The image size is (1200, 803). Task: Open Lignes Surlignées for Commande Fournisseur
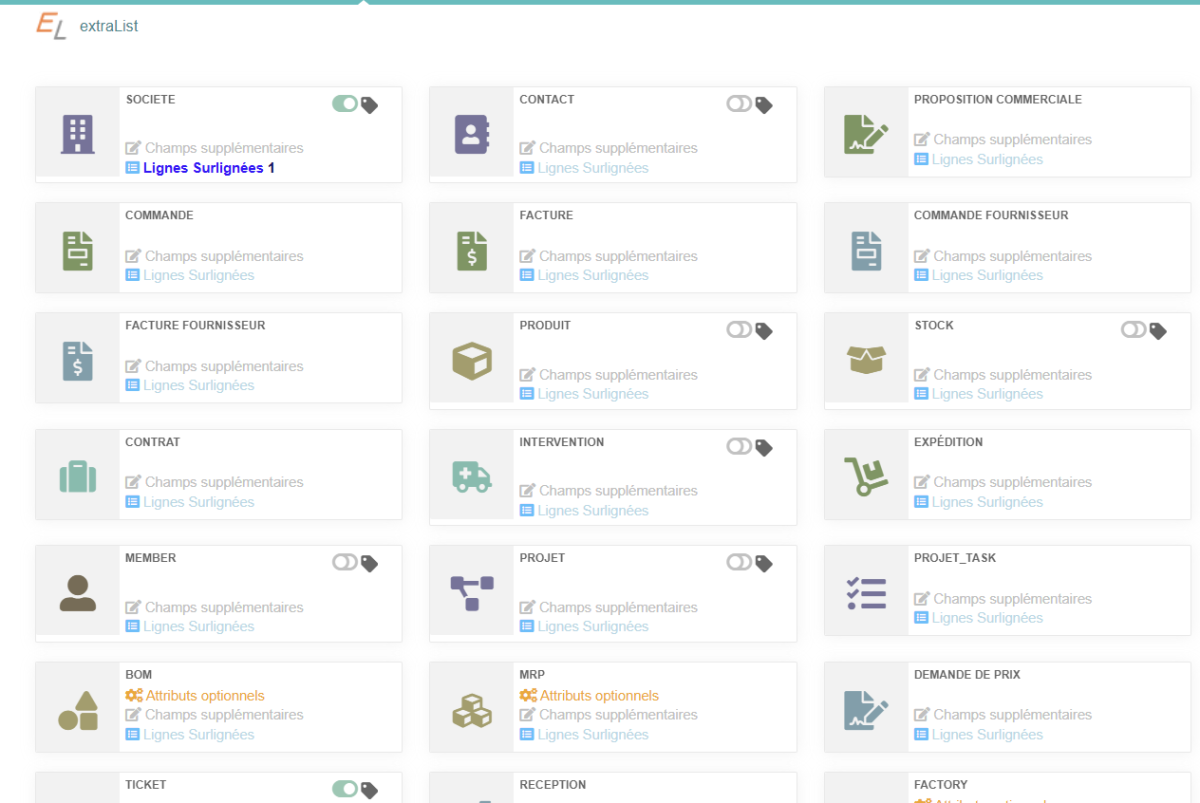(986, 275)
